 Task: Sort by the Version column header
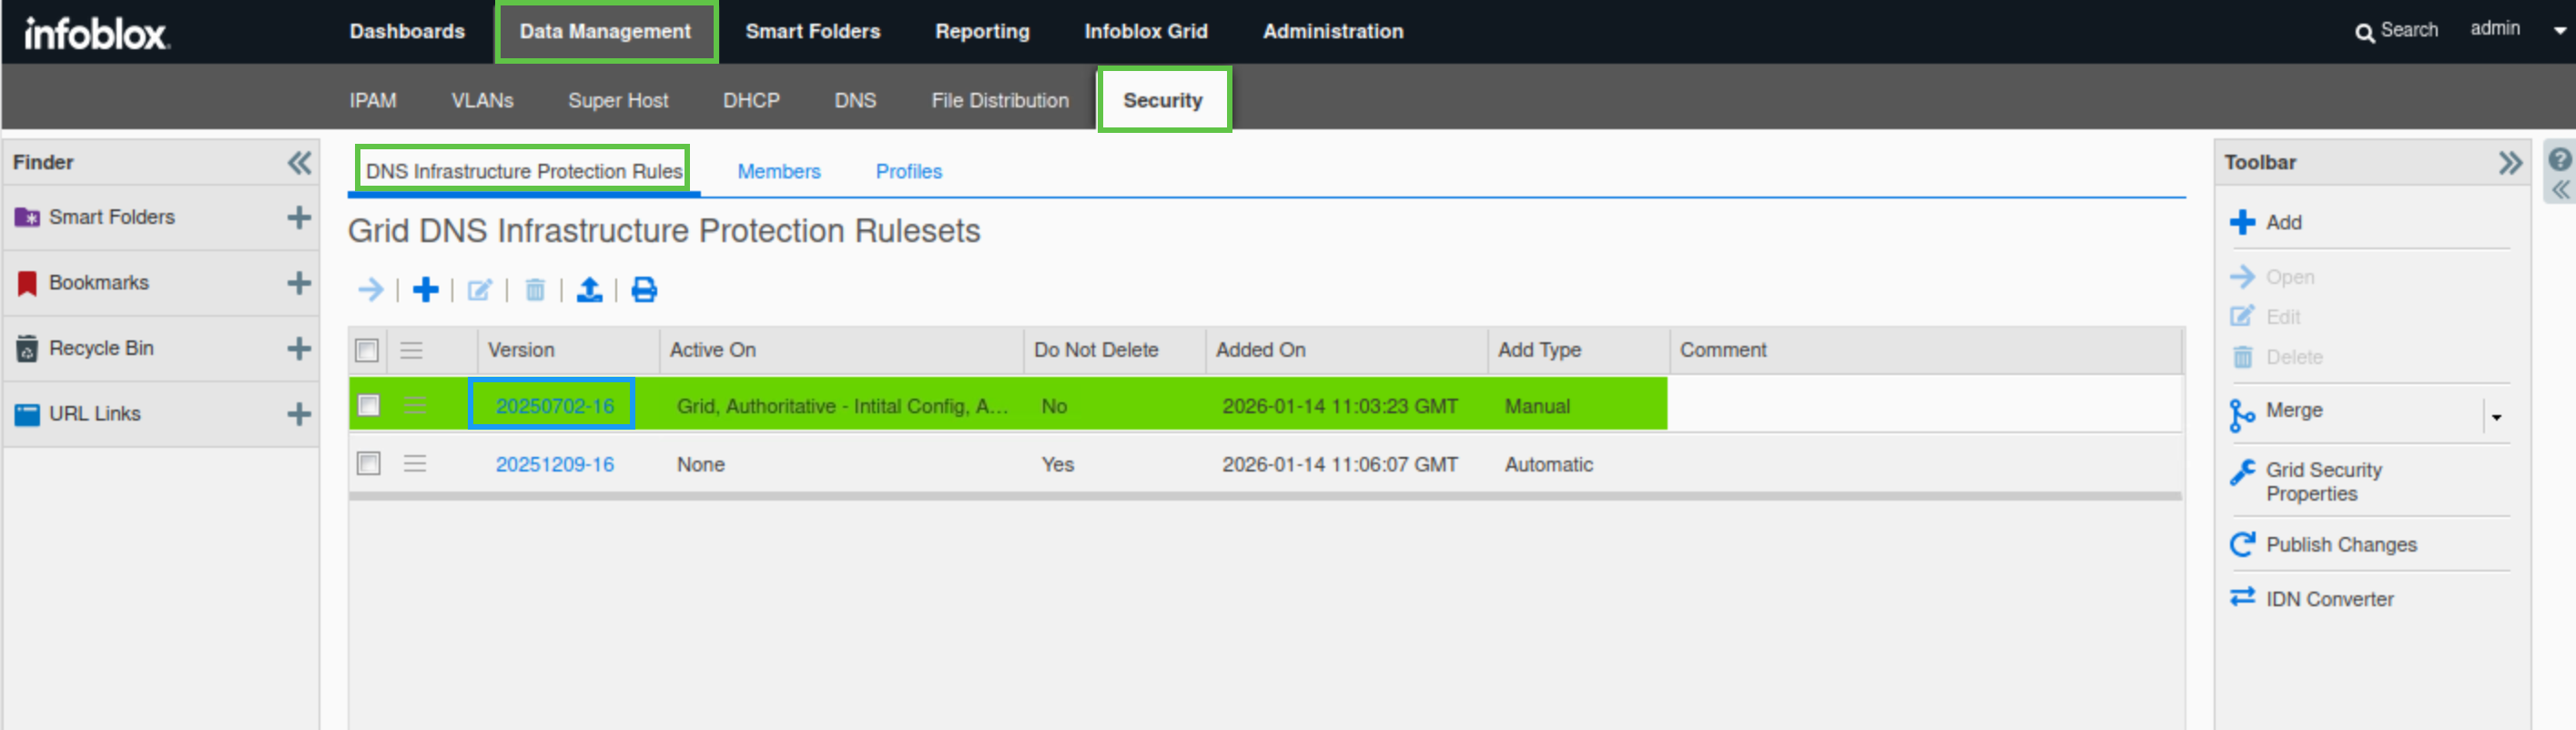pyautogui.click(x=521, y=350)
